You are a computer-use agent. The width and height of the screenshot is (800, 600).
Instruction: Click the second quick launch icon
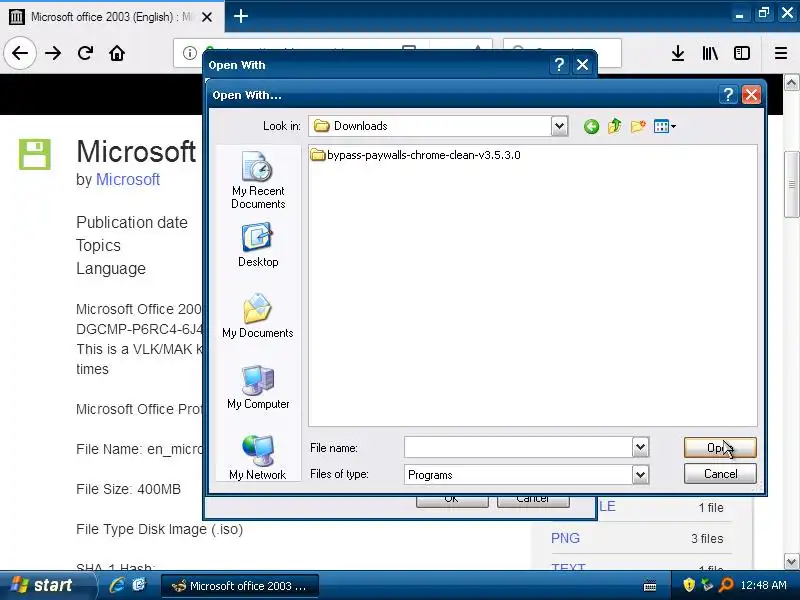coord(139,585)
